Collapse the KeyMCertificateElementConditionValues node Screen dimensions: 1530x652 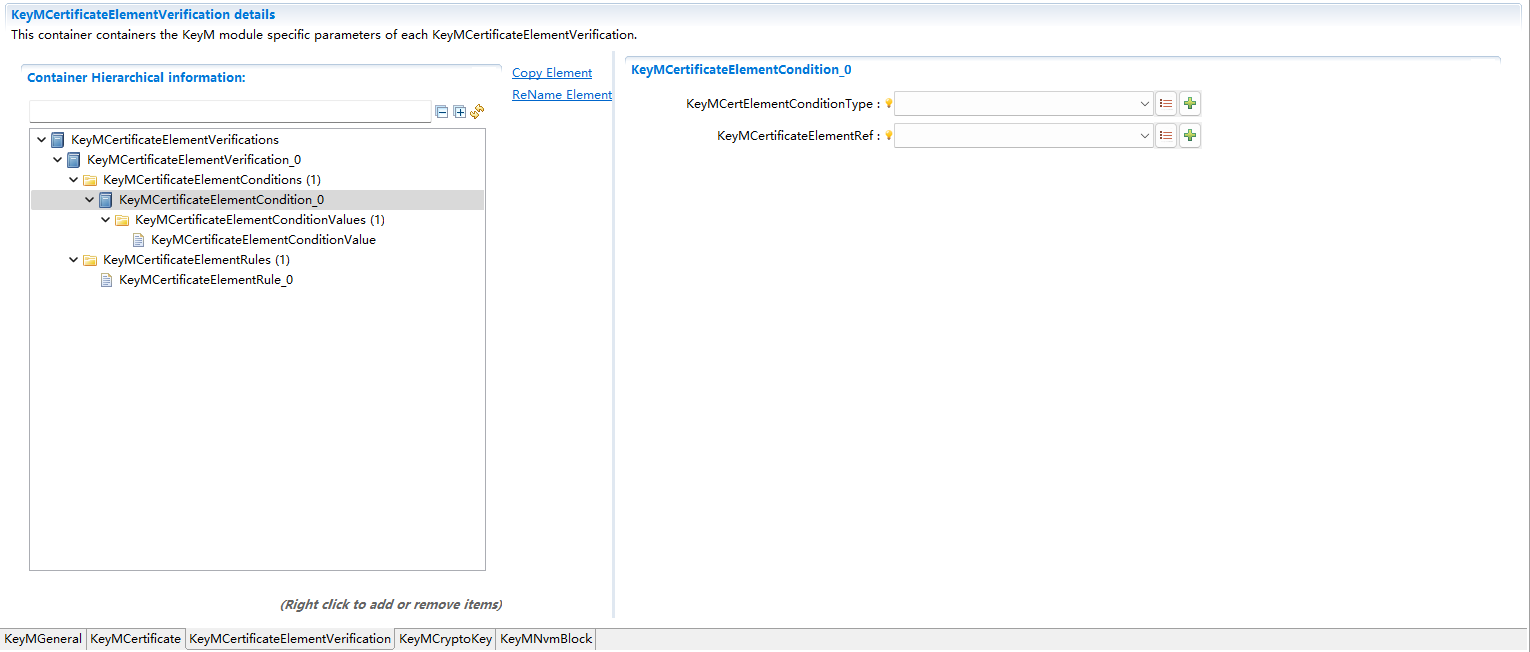(105, 219)
